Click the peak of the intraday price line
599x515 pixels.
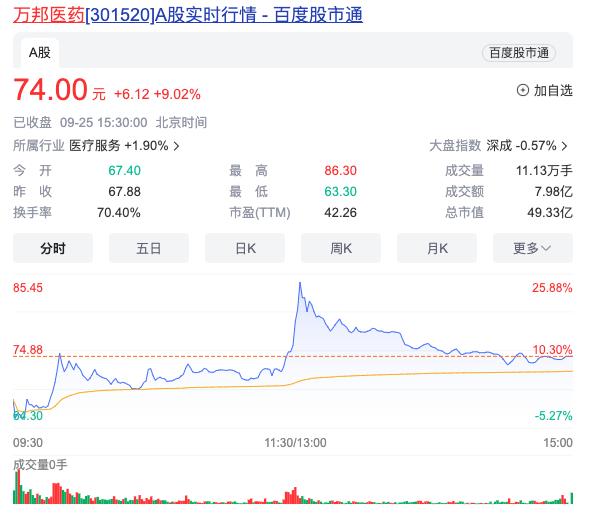coord(300,283)
